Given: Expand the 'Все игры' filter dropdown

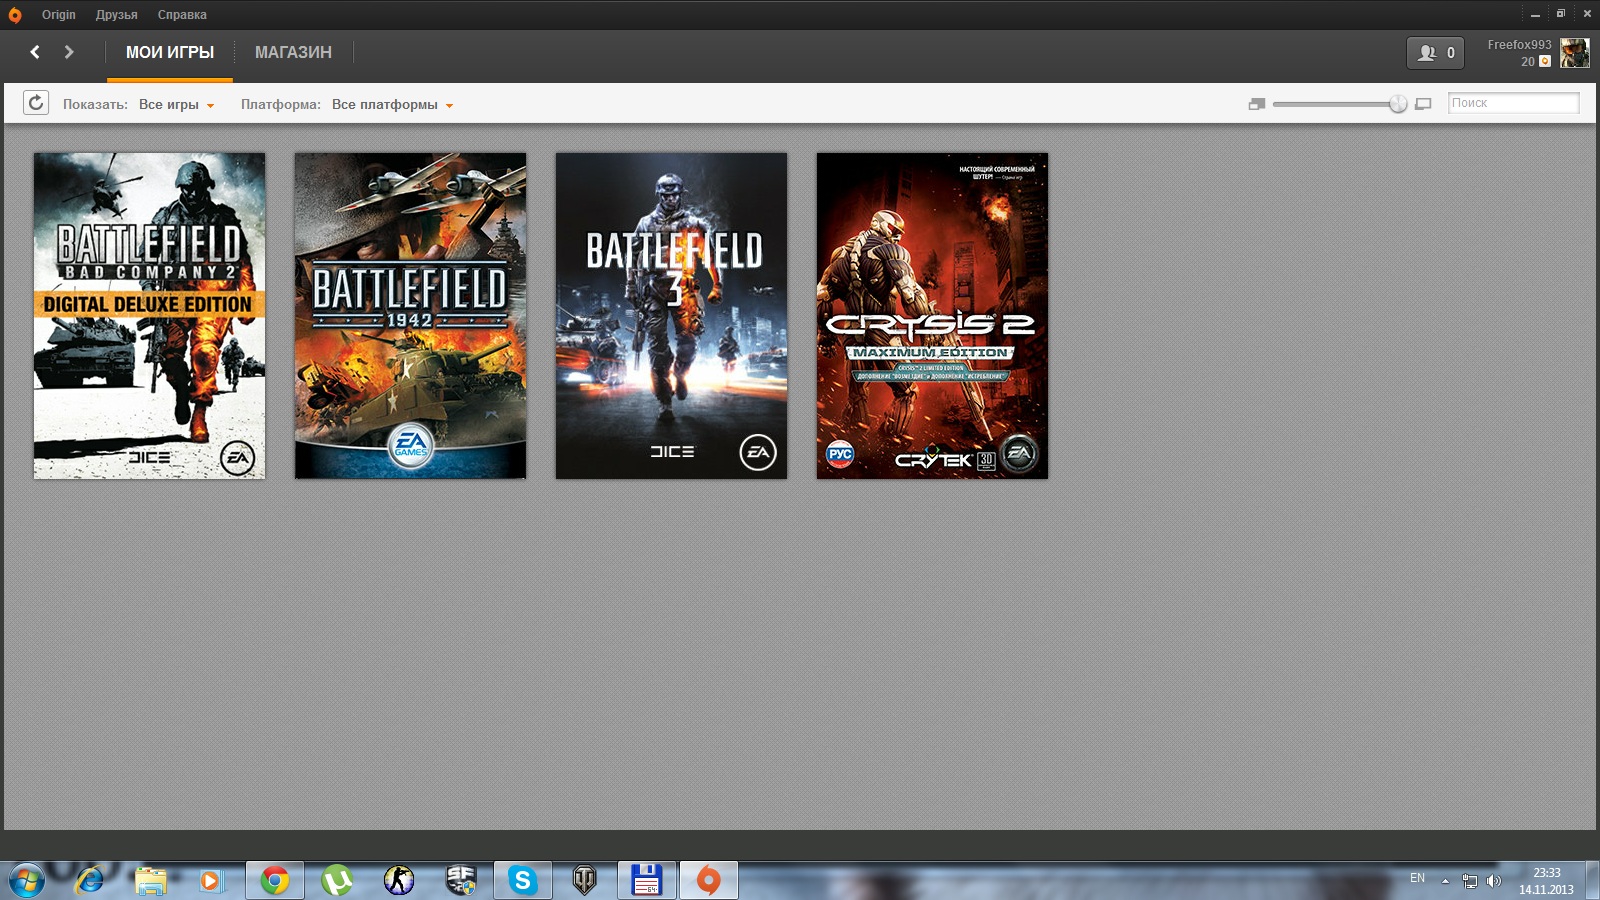Looking at the screenshot, I should pyautogui.click(x=176, y=105).
